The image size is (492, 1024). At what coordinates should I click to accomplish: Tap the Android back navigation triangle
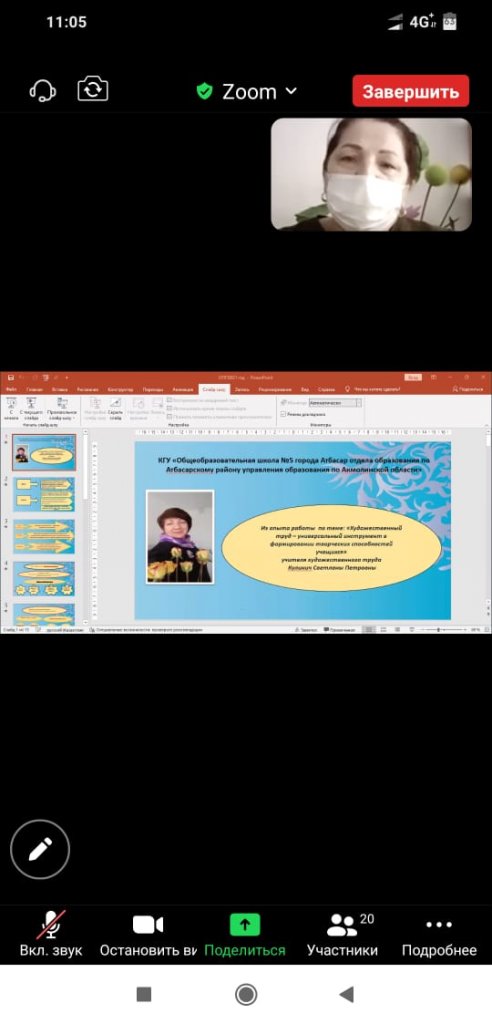(x=346, y=995)
